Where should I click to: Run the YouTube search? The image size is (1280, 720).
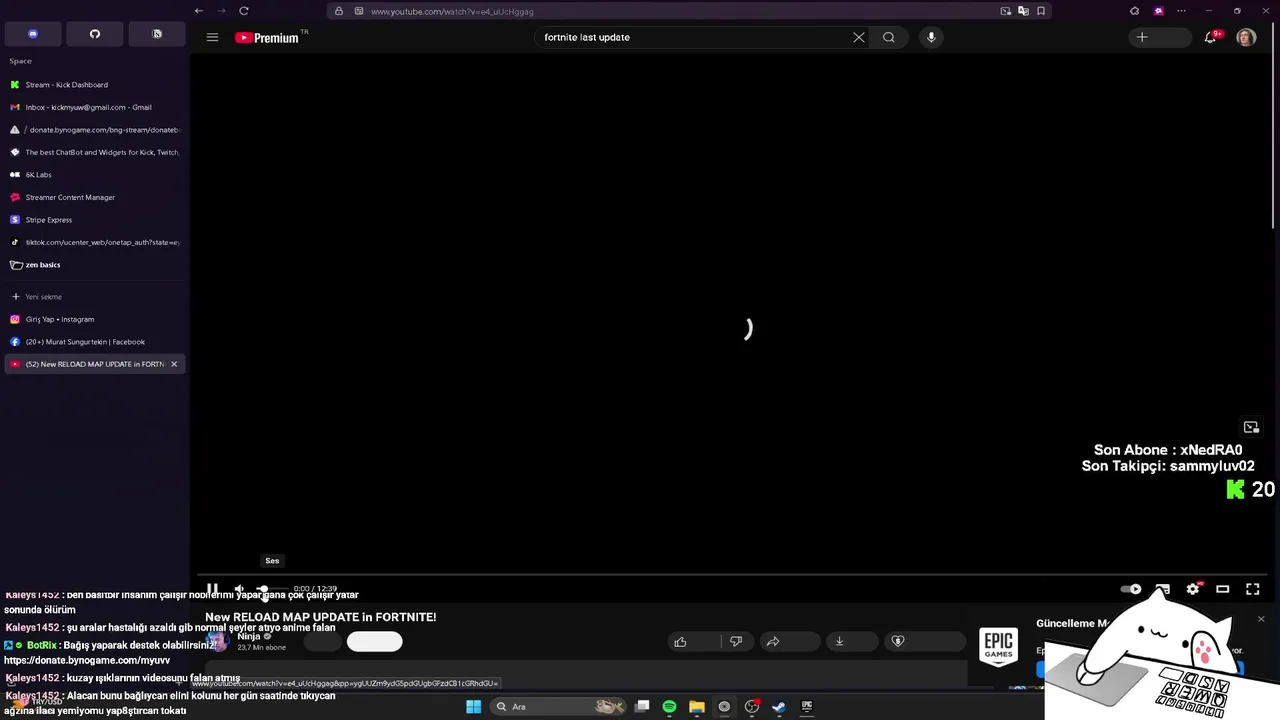tap(889, 37)
